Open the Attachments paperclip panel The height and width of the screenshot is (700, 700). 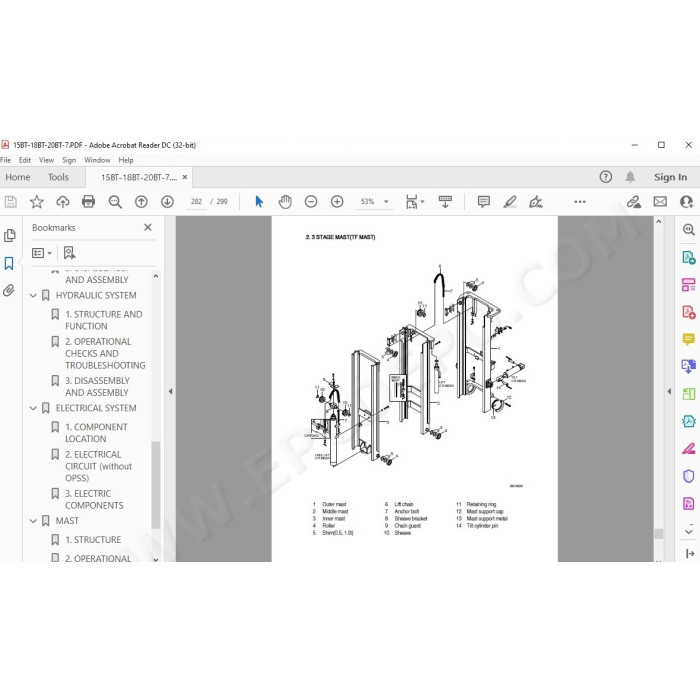pyautogui.click(x=9, y=291)
